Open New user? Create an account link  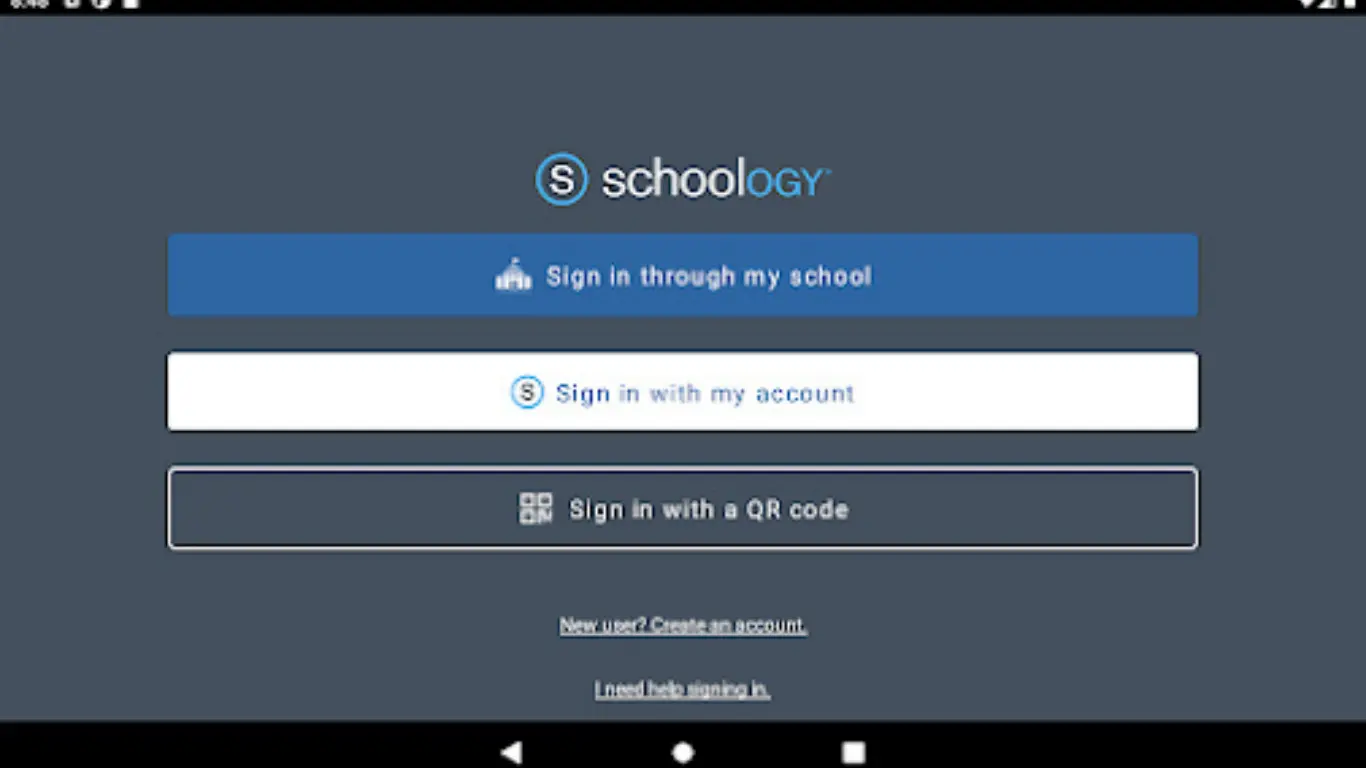click(x=683, y=625)
